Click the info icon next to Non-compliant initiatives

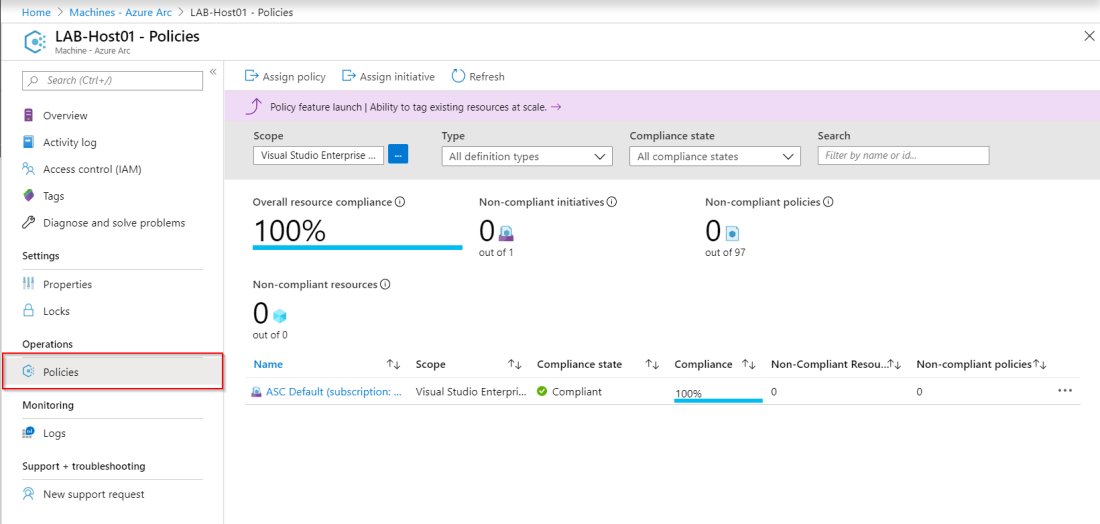[x=612, y=202]
